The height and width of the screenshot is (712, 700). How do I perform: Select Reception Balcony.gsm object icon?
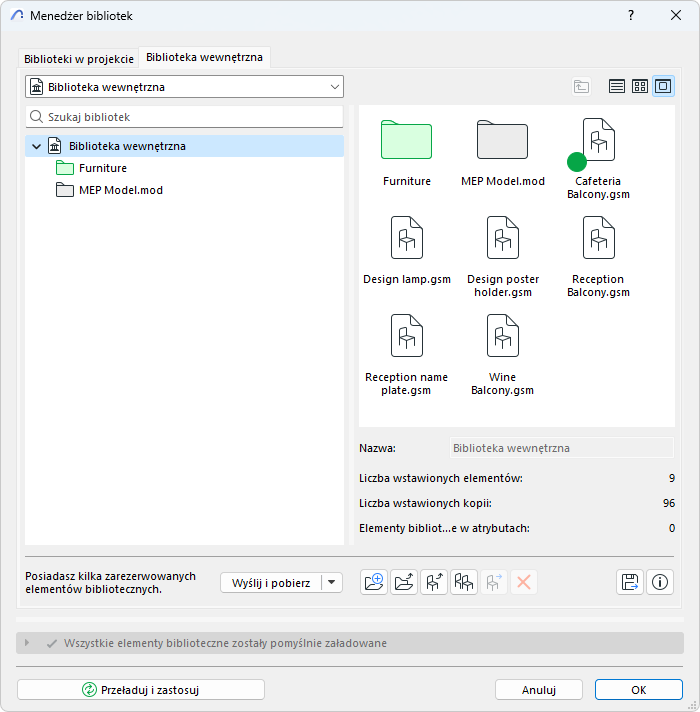click(x=598, y=237)
